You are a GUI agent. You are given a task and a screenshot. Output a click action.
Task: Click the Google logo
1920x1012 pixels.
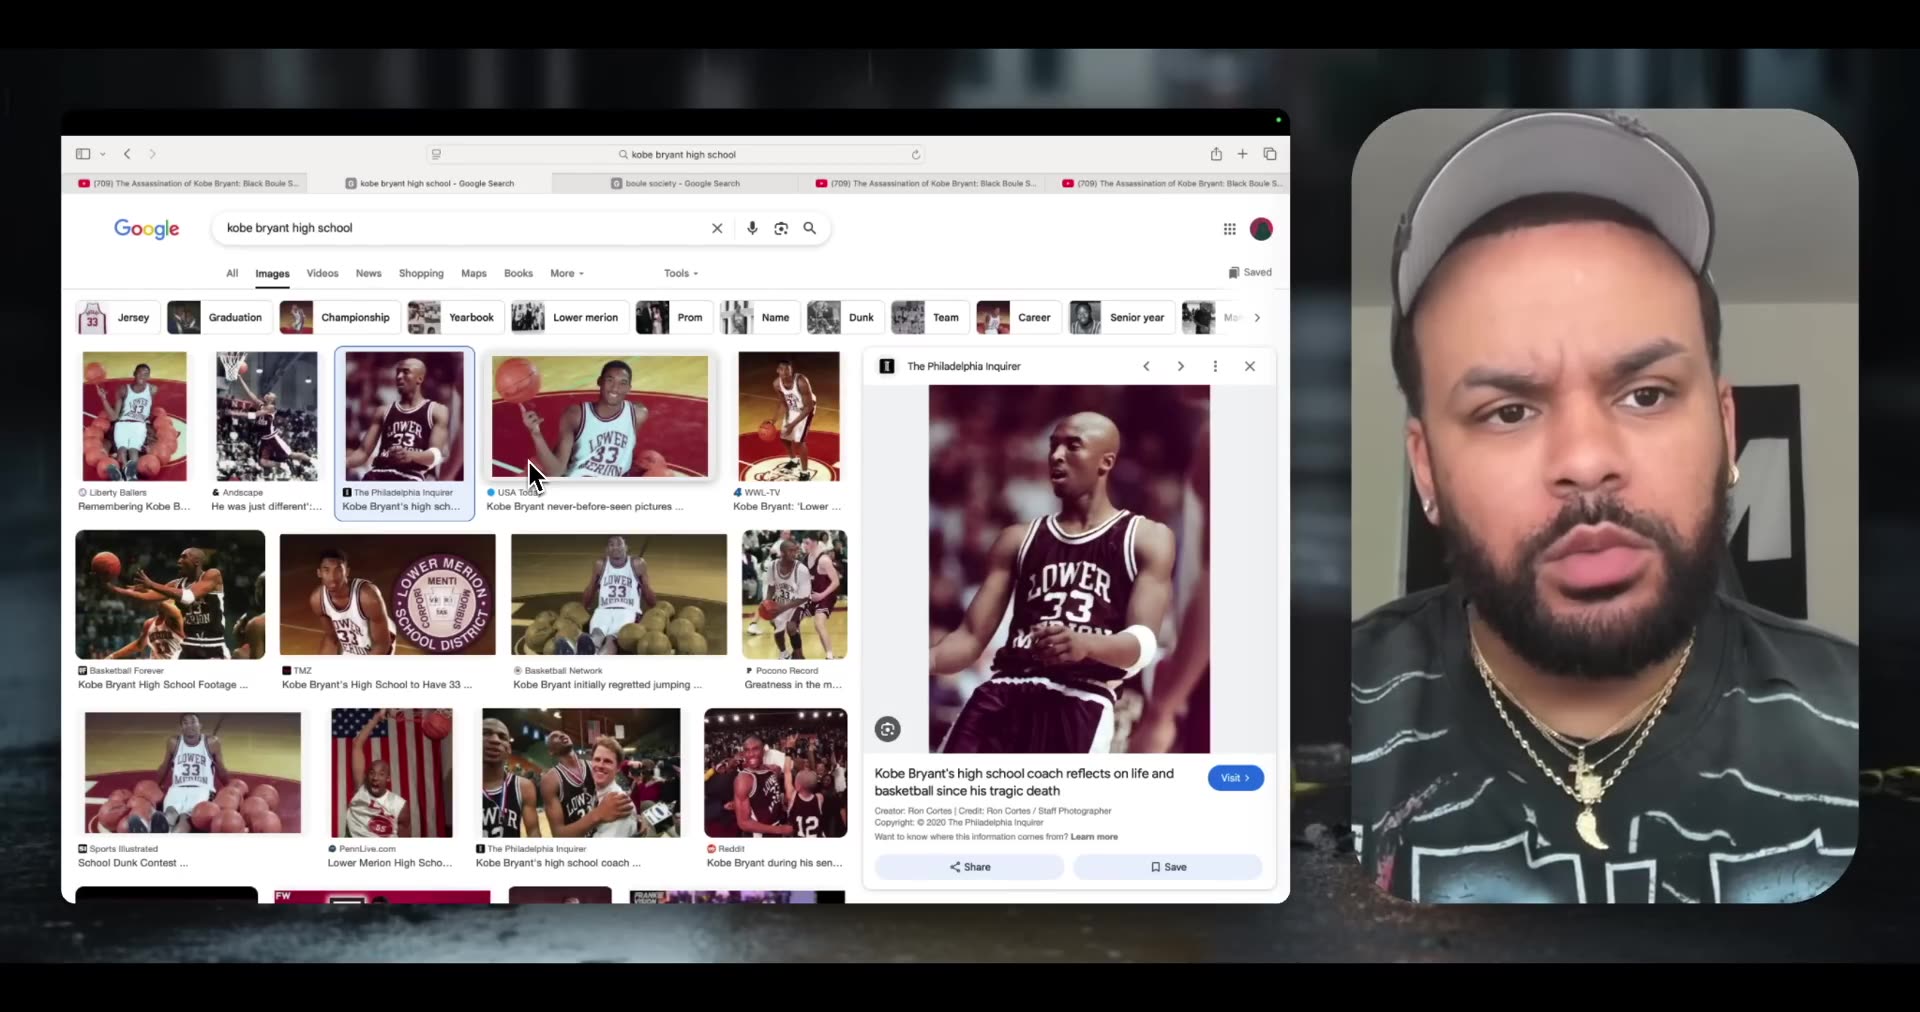[147, 229]
